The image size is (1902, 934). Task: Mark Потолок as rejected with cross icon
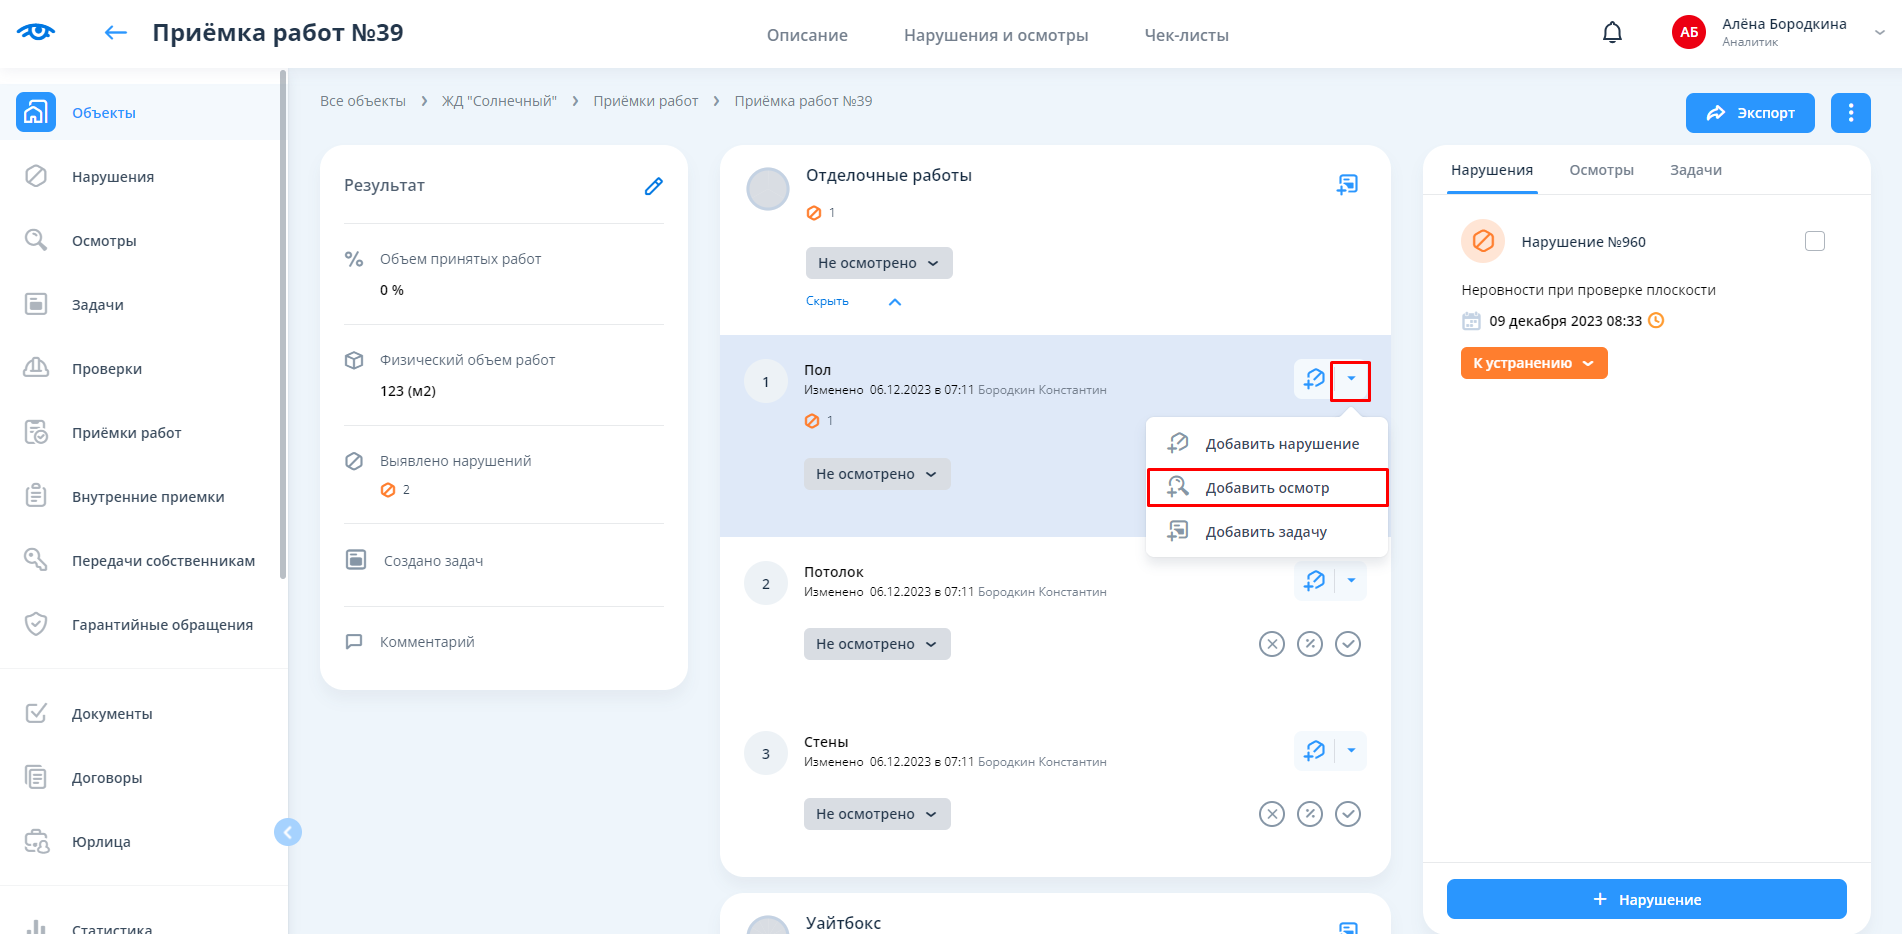coord(1271,644)
